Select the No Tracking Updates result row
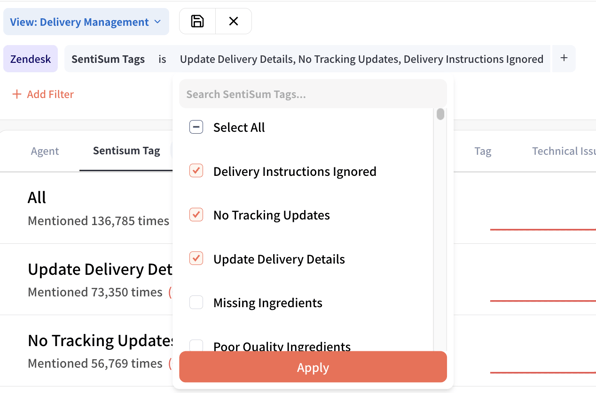The image size is (596, 393). click(x=86, y=351)
